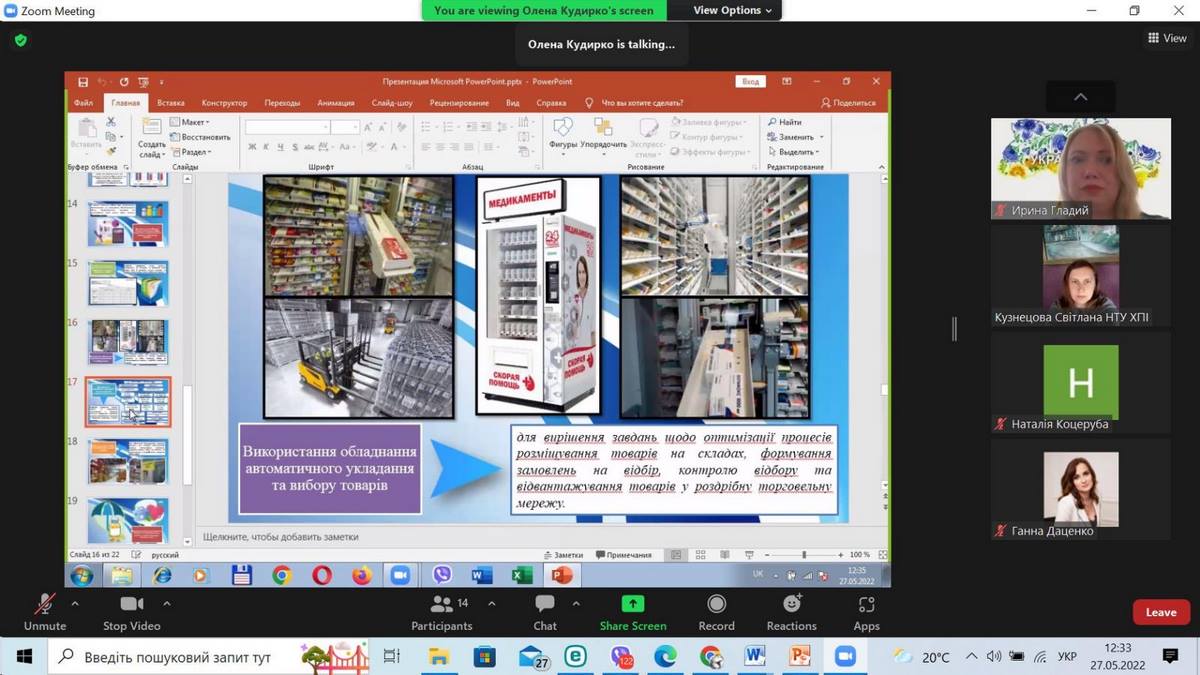Click the green encryption shield icon
Screen dimensions: 1200x675
[21, 41]
